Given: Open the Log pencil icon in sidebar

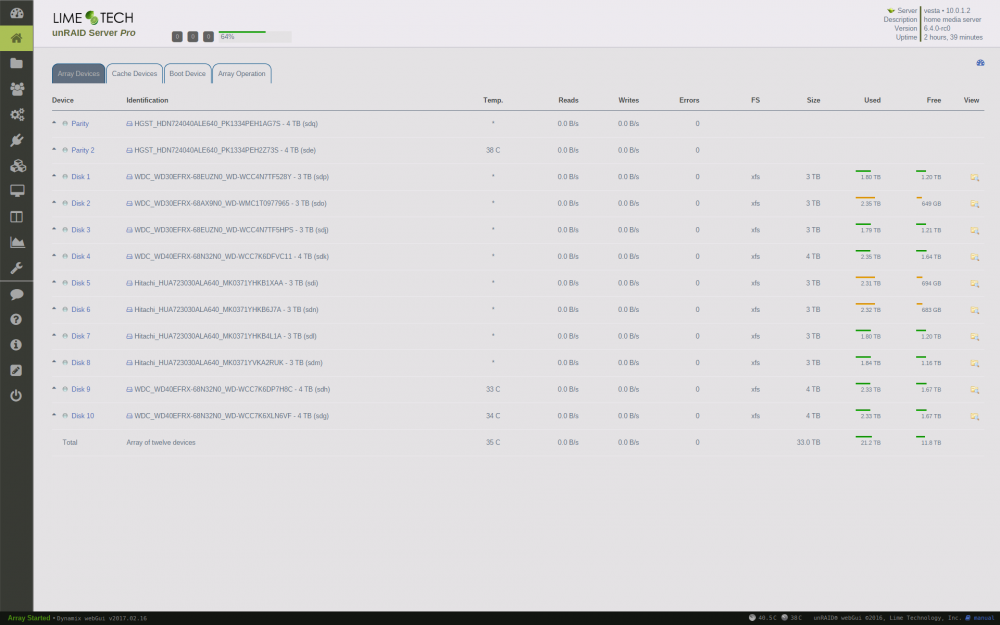Looking at the screenshot, I should (x=17, y=371).
